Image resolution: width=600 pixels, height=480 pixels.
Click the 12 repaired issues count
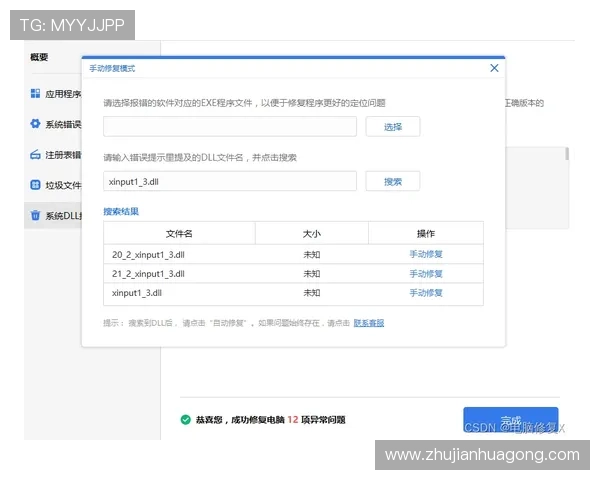pyautogui.click(x=293, y=420)
